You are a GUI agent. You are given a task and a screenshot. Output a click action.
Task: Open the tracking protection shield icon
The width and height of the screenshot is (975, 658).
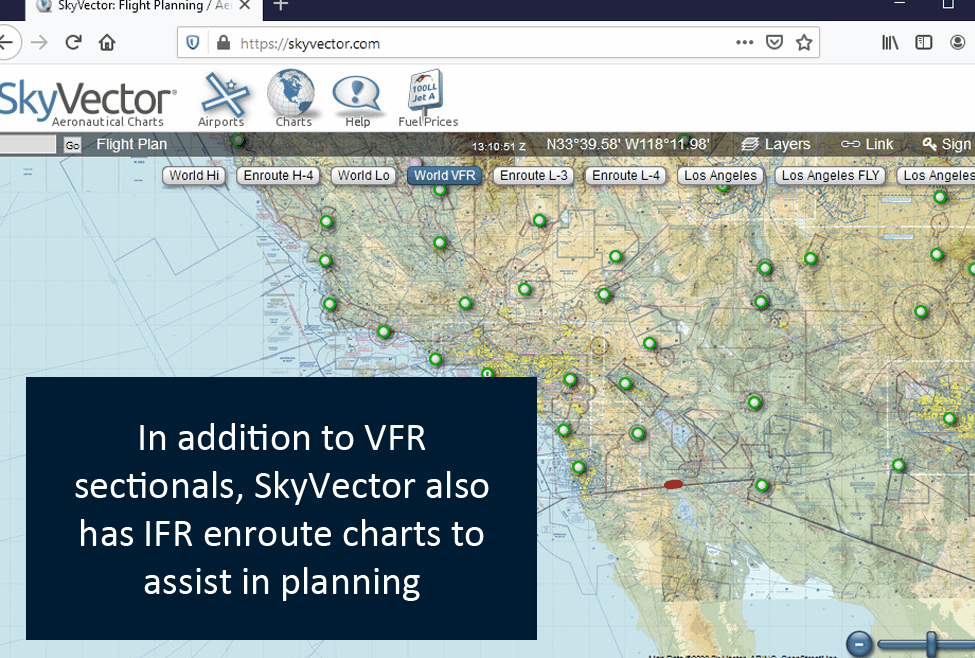point(193,43)
